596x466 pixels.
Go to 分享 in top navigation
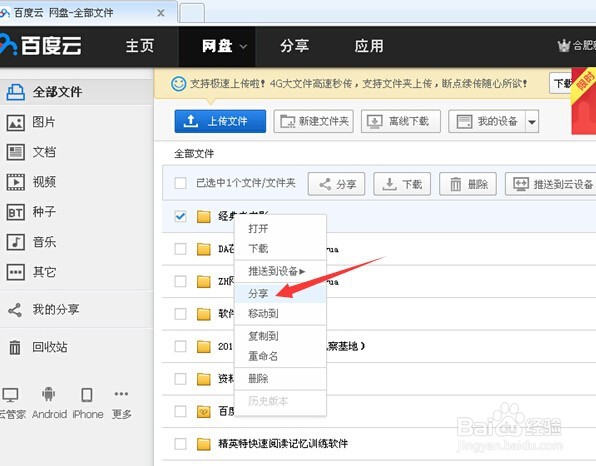tap(294, 46)
